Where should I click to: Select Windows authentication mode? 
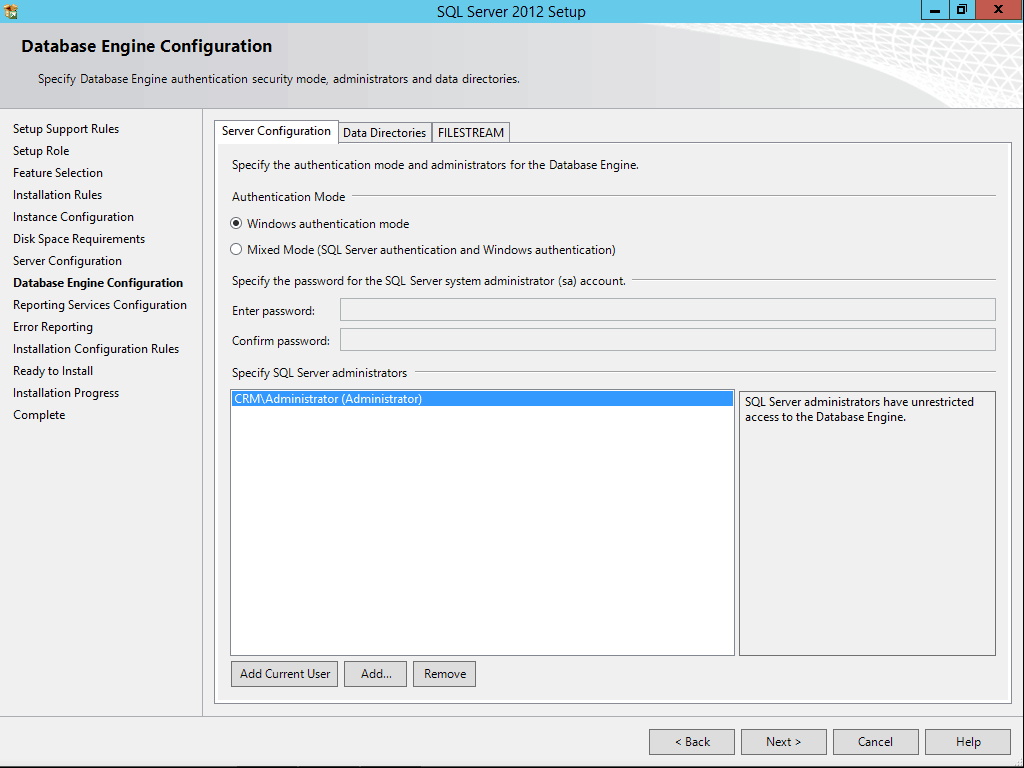pos(320,223)
